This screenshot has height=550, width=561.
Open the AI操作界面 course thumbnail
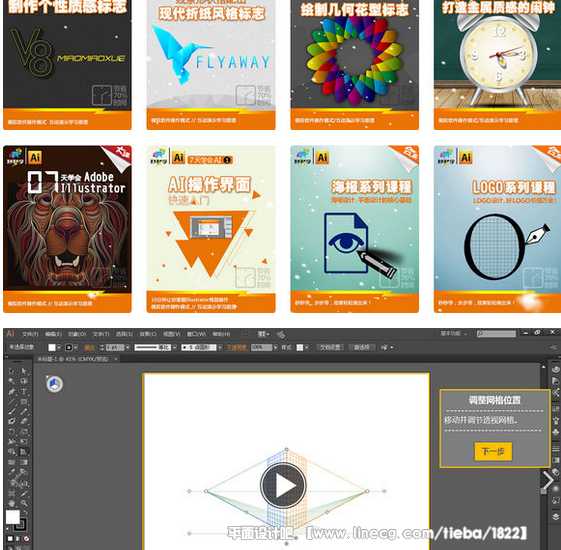[x=211, y=229]
